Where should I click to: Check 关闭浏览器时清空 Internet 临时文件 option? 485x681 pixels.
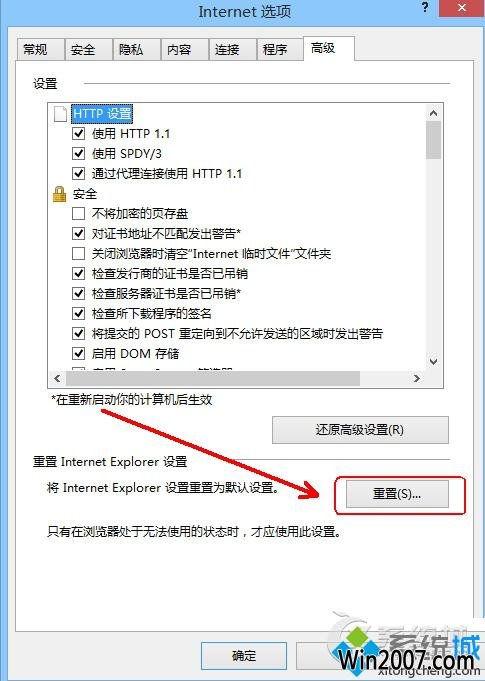pos(78,253)
